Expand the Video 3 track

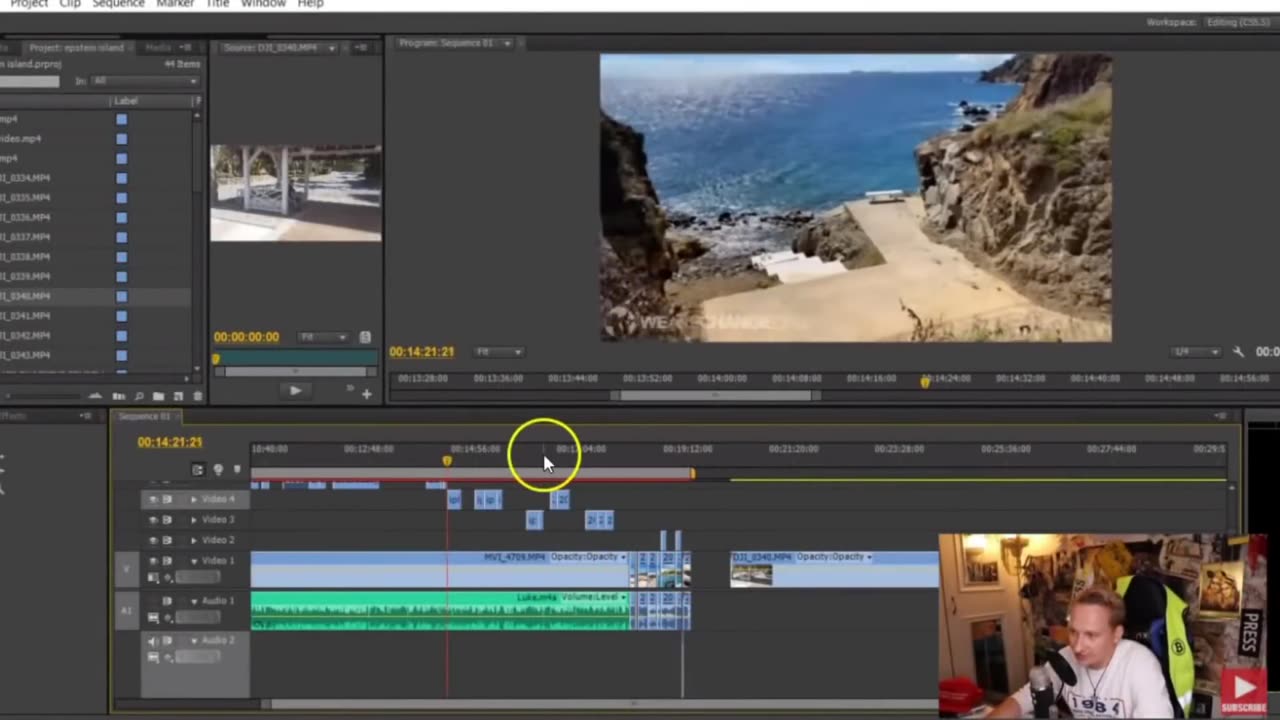tap(194, 519)
